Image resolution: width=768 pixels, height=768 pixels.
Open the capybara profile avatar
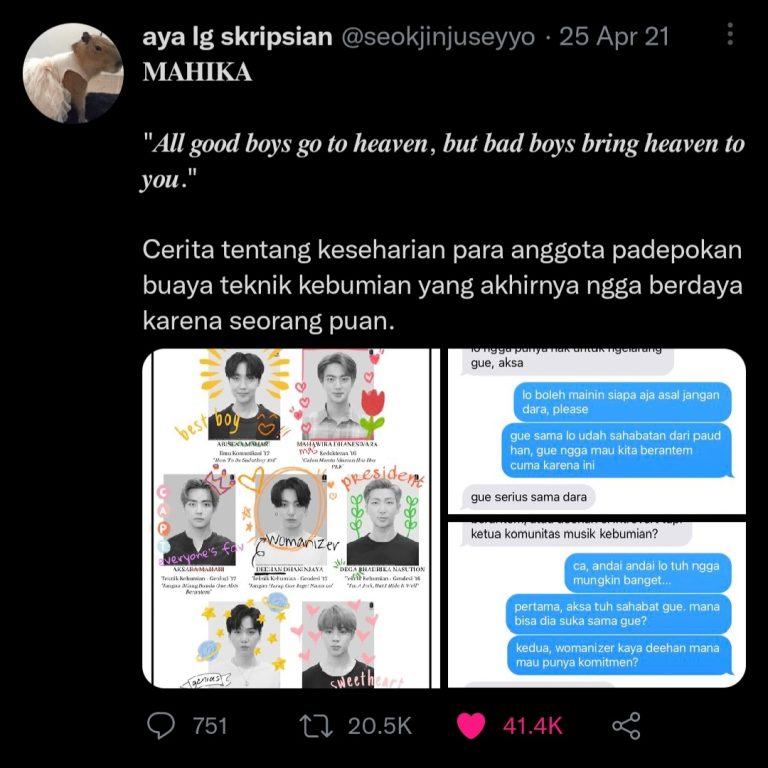[x=73, y=73]
